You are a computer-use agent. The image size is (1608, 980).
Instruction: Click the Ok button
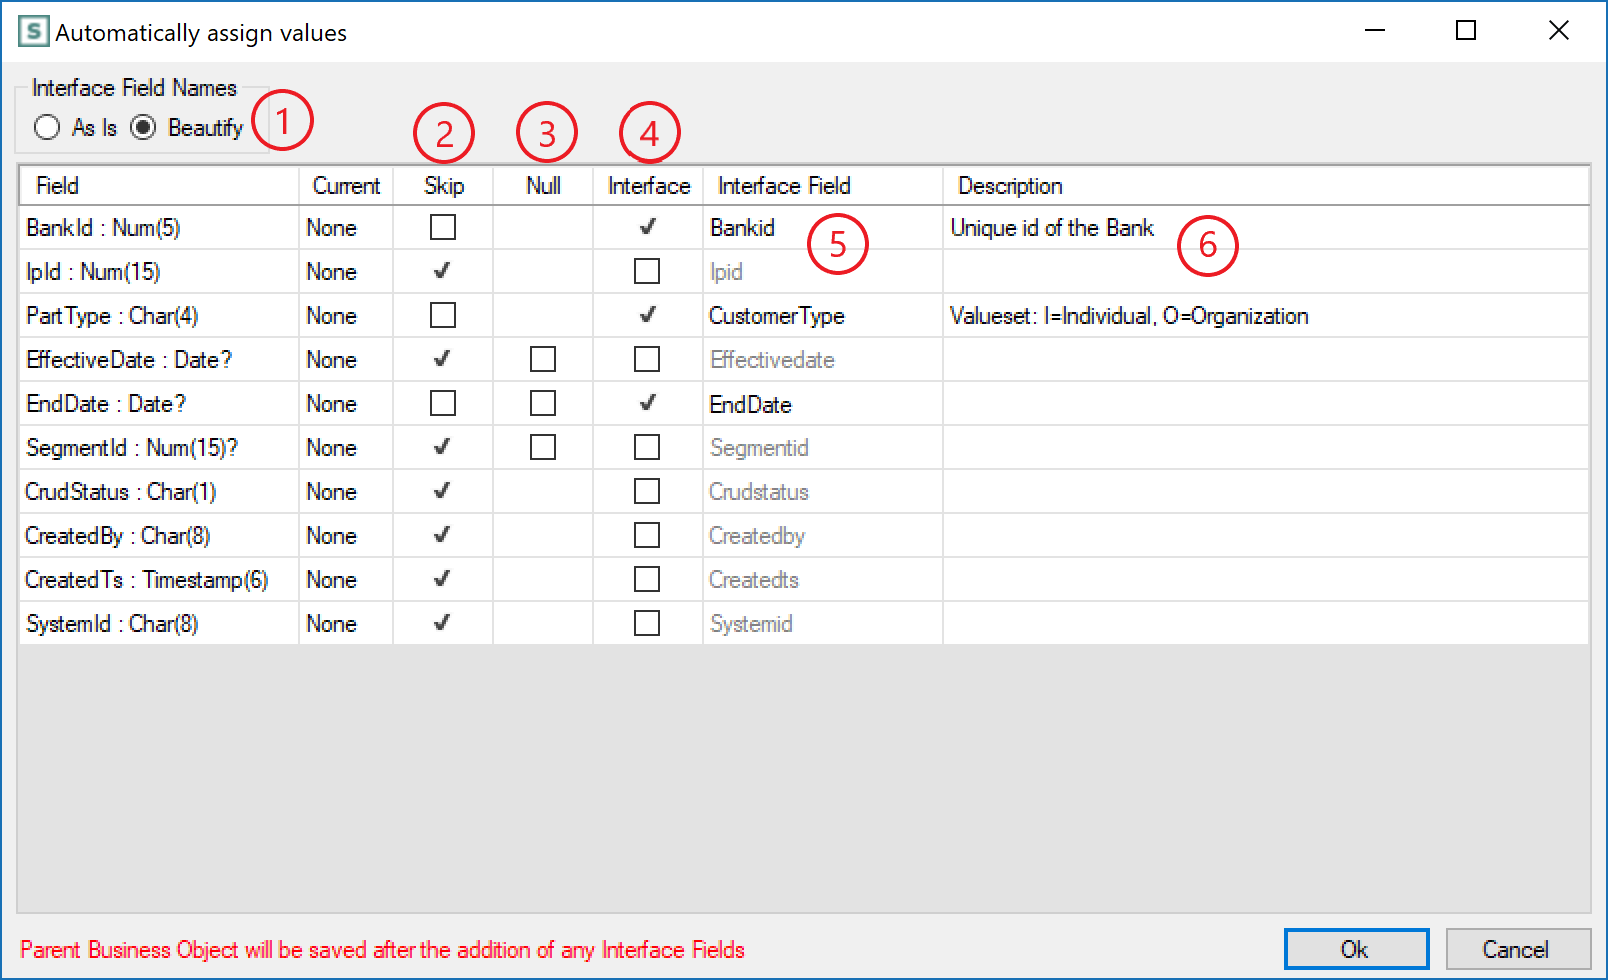(1356, 948)
